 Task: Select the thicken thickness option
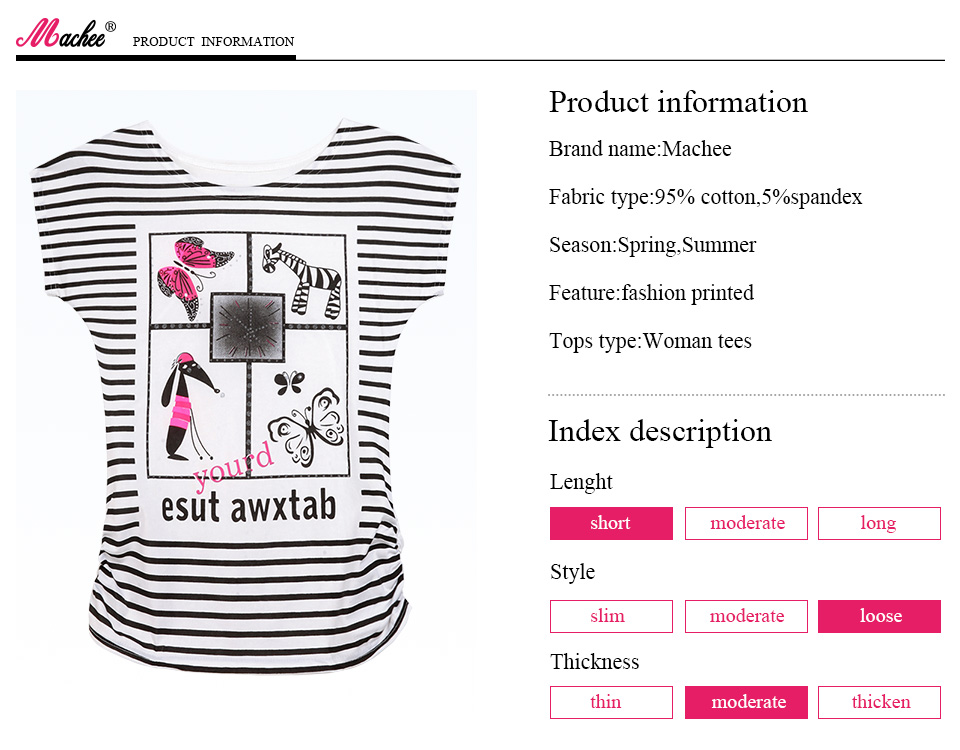pyautogui.click(x=879, y=702)
